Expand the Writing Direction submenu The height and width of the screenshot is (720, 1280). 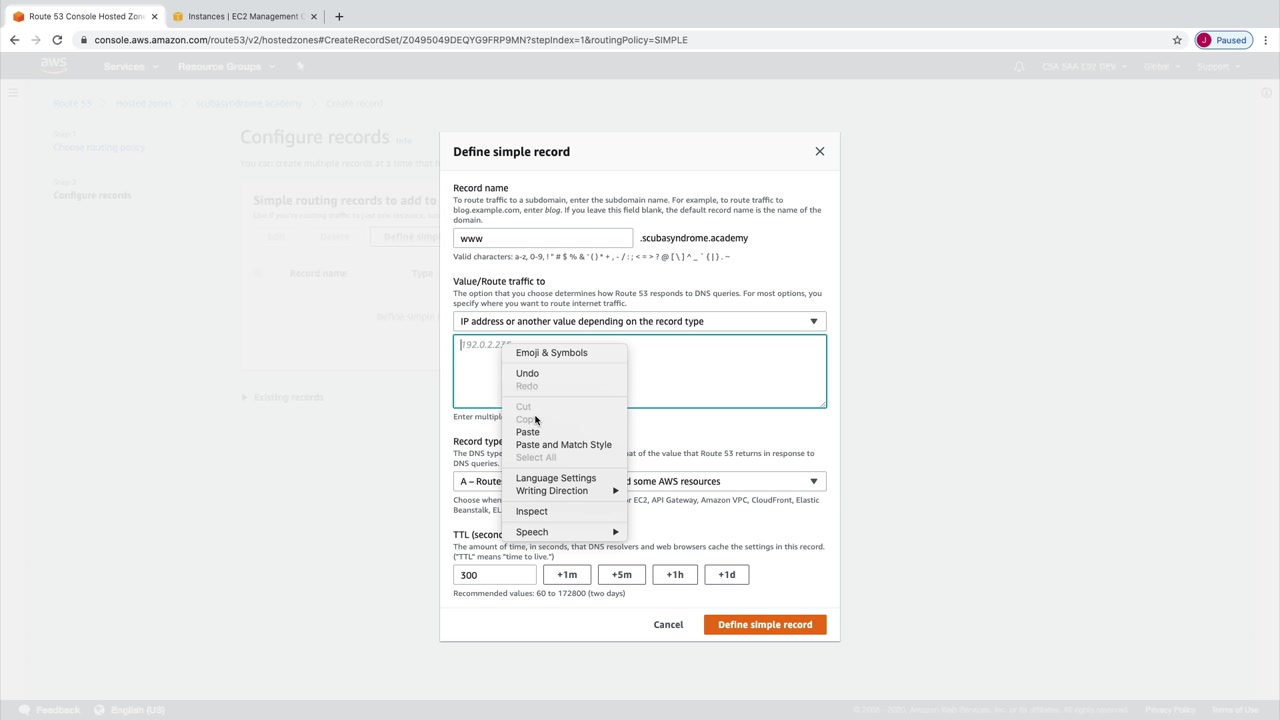click(x=564, y=491)
